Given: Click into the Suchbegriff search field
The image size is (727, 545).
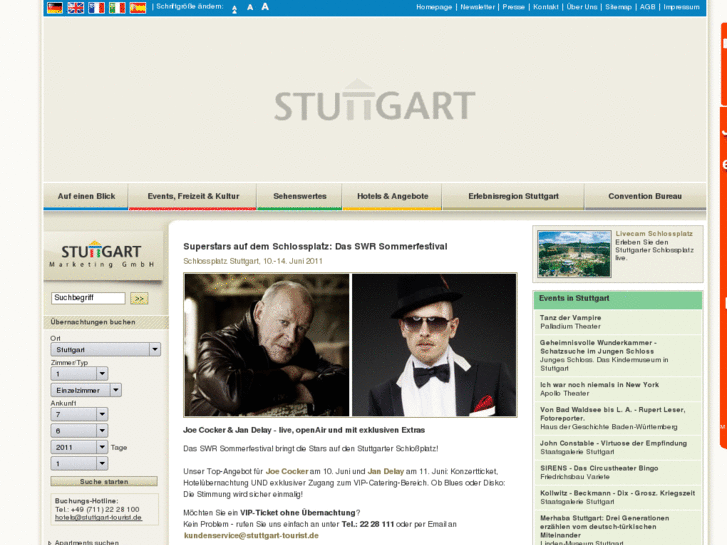Looking at the screenshot, I should tap(88, 298).
